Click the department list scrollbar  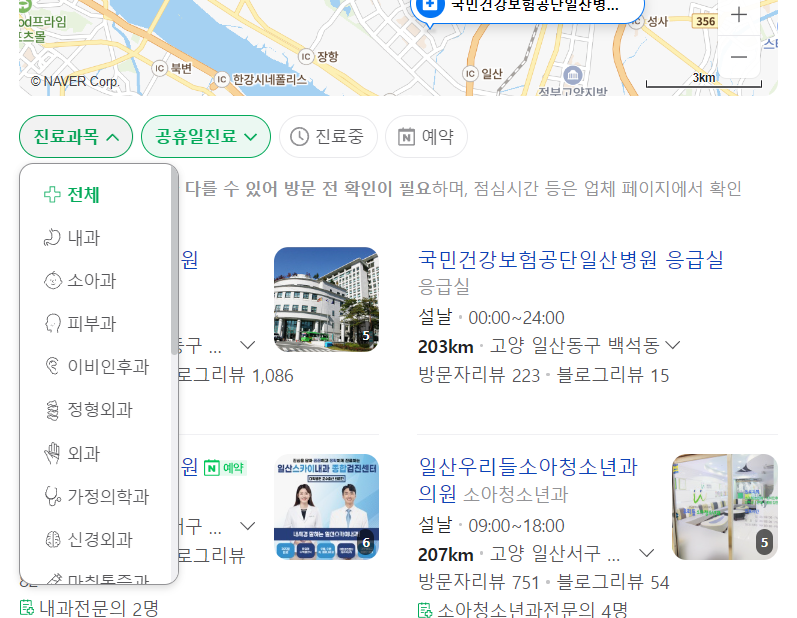[x=174, y=260]
